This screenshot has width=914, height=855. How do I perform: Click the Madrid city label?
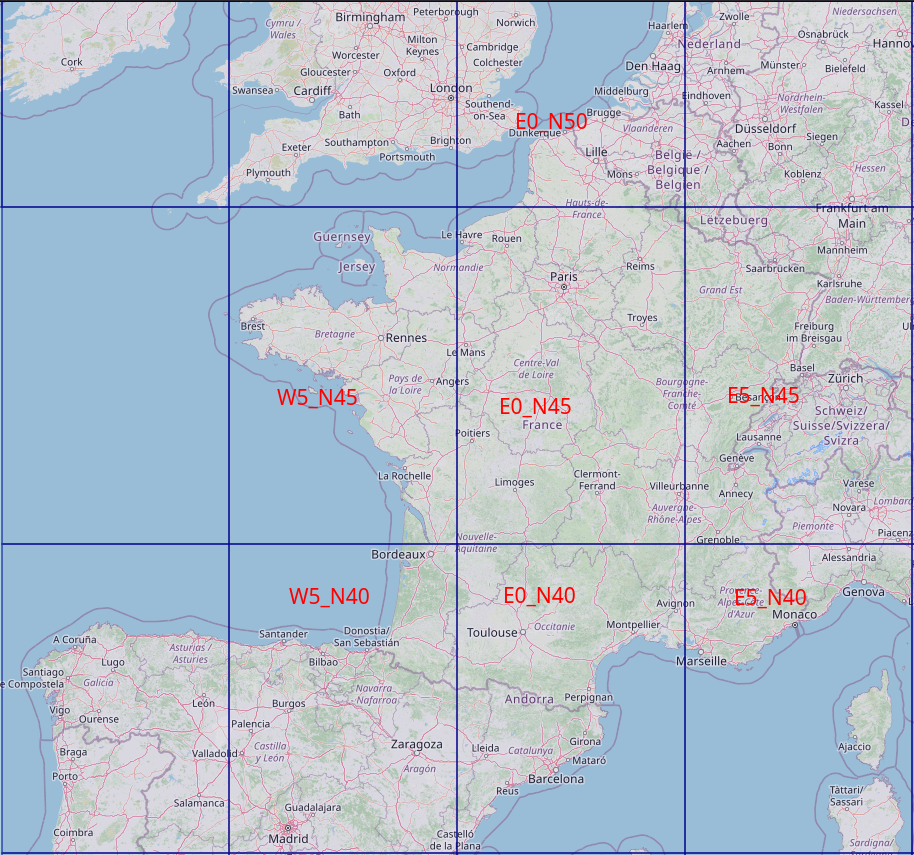click(x=286, y=838)
